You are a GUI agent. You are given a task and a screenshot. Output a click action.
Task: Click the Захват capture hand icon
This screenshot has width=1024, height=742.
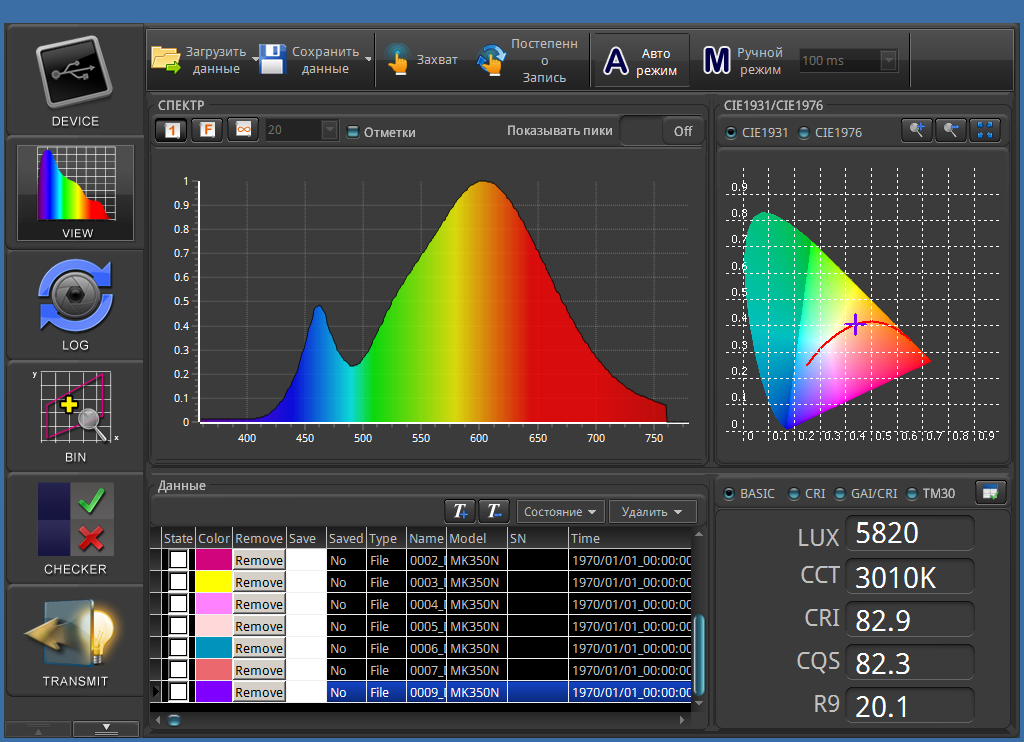click(398, 60)
